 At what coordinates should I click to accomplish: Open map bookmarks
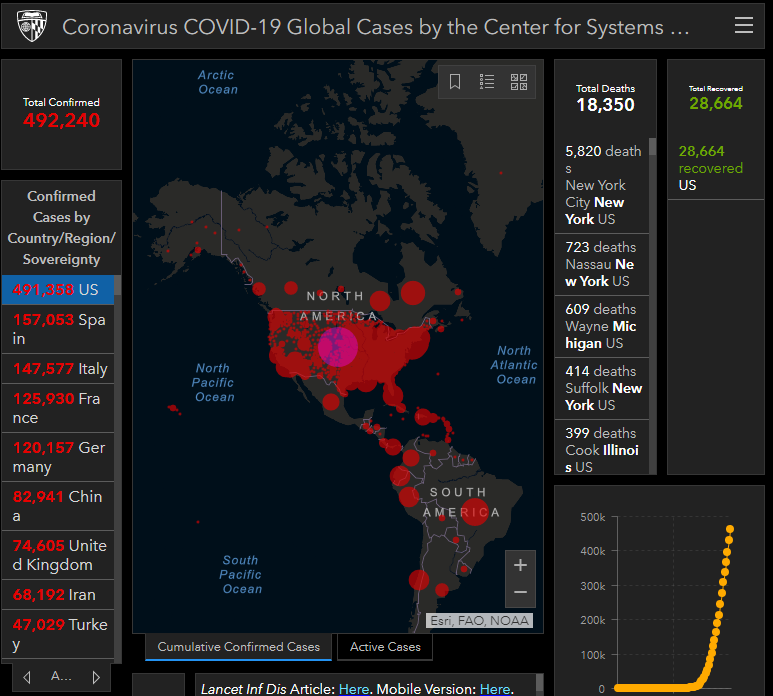coord(455,81)
